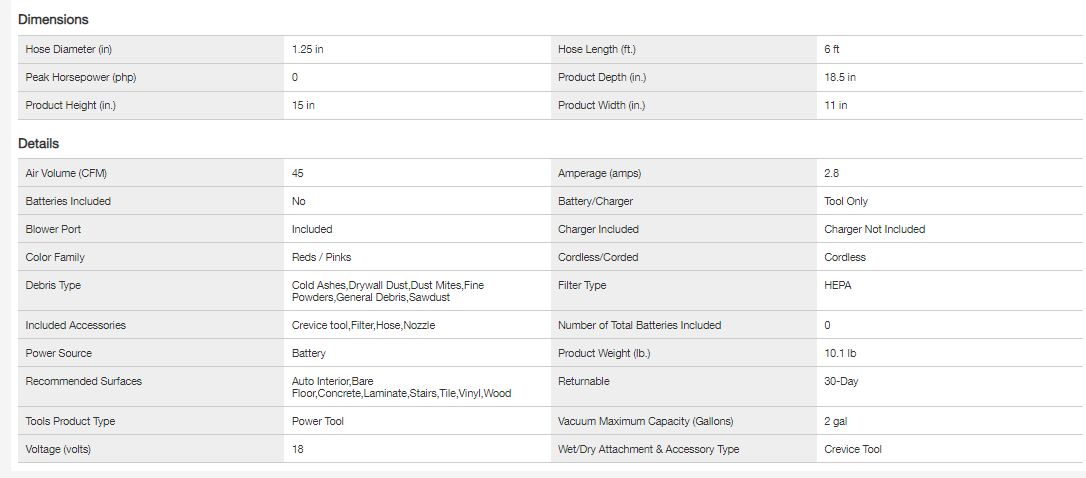Click the Product Weight value 10.1 lb

point(841,353)
